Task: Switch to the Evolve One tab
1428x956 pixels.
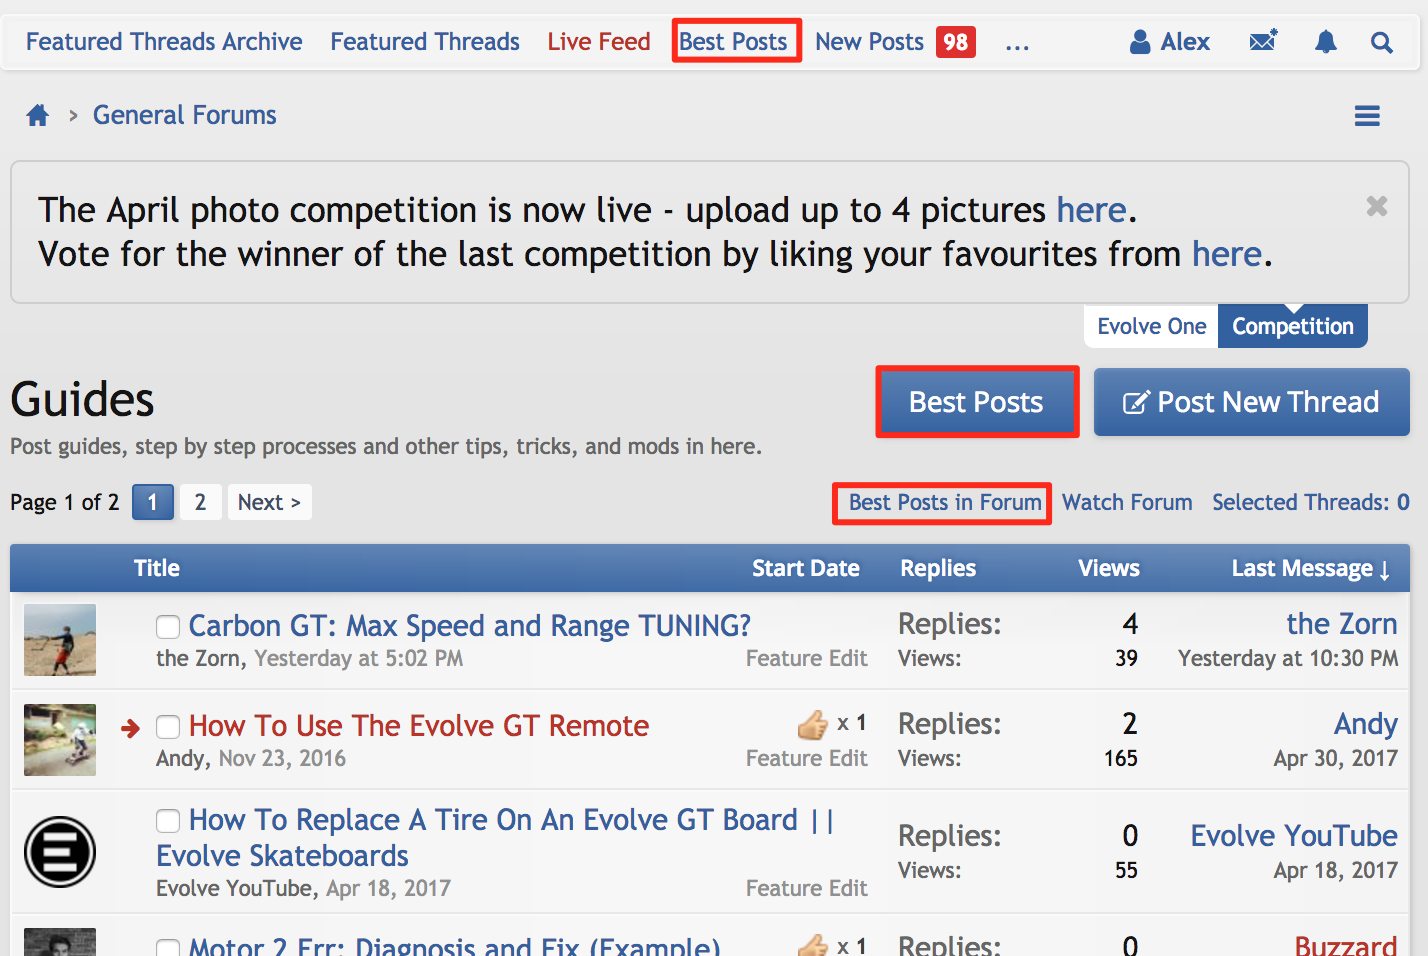Action: pyautogui.click(x=1151, y=327)
